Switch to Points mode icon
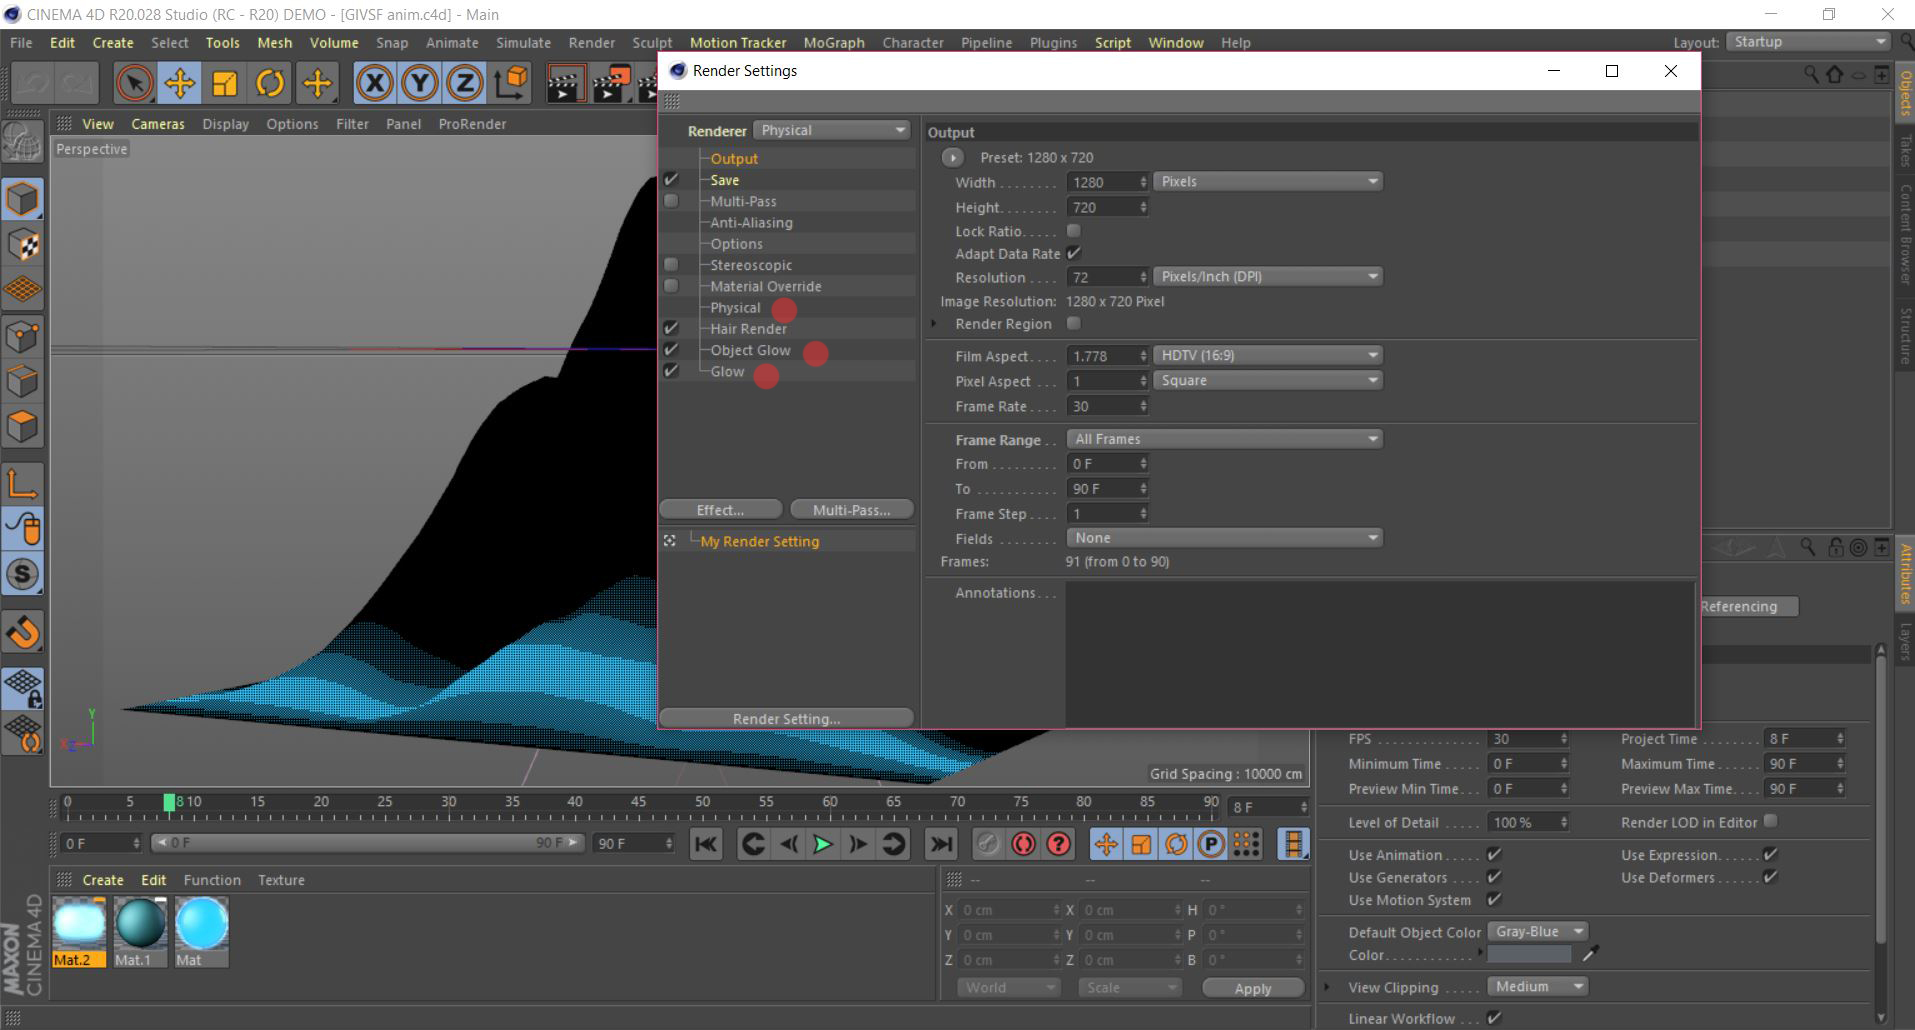The width and height of the screenshot is (1915, 1030). (x=23, y=336)
